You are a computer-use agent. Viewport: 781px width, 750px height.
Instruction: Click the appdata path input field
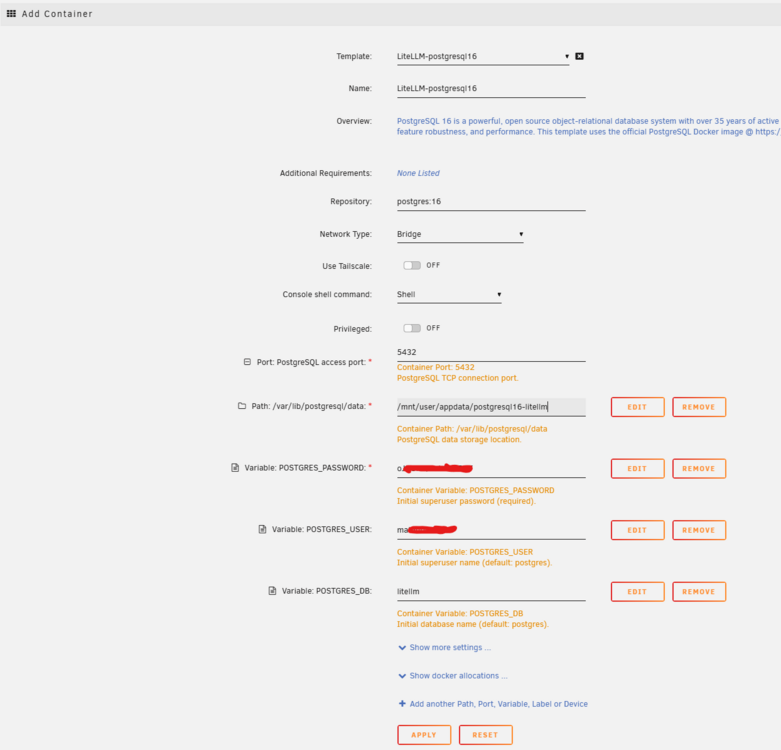(491, 407)
